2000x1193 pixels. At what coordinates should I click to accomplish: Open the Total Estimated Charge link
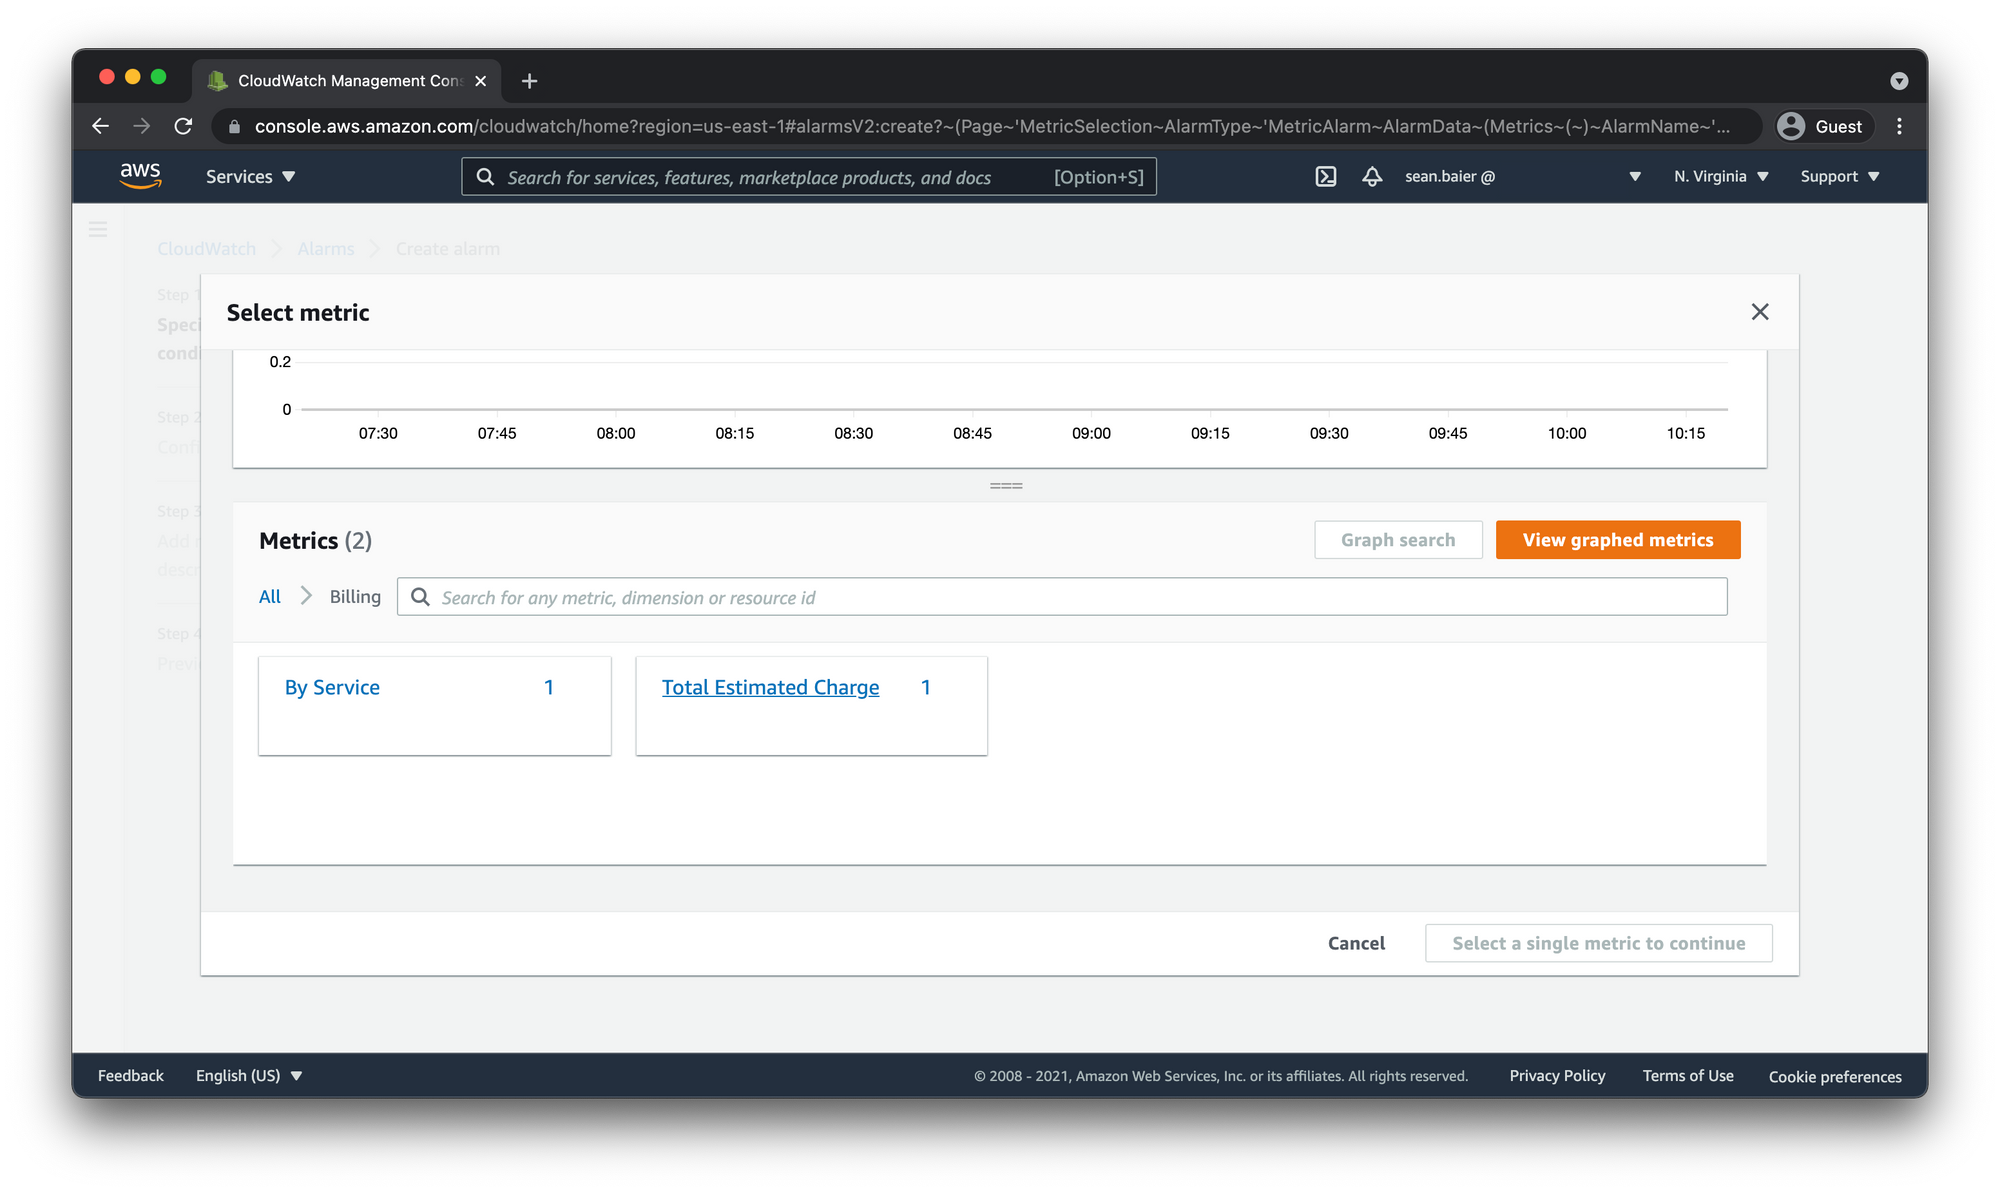[x=770, y=687]
